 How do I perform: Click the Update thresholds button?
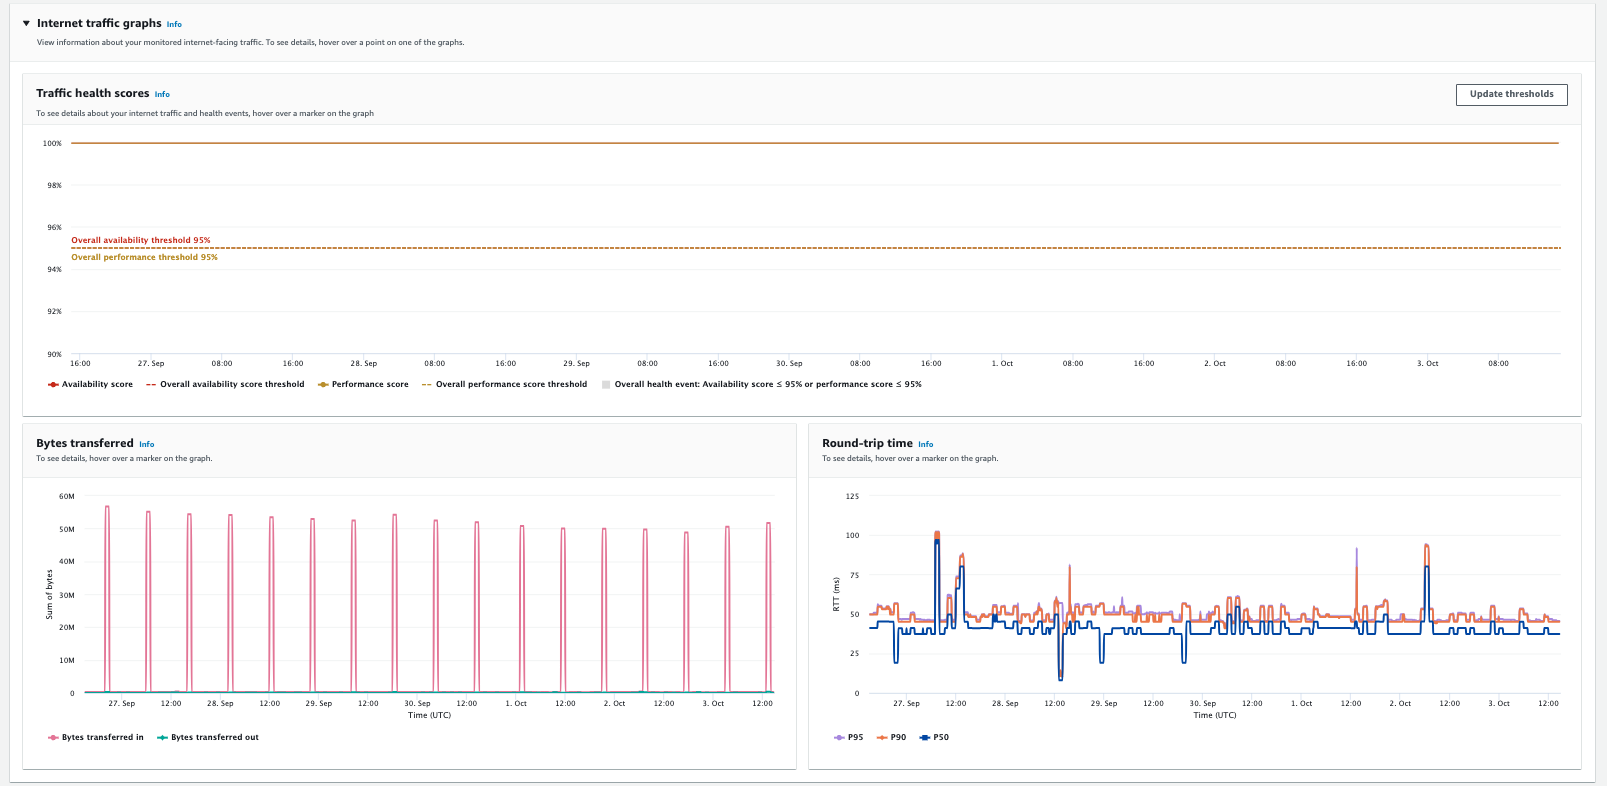click(1511, 94)
